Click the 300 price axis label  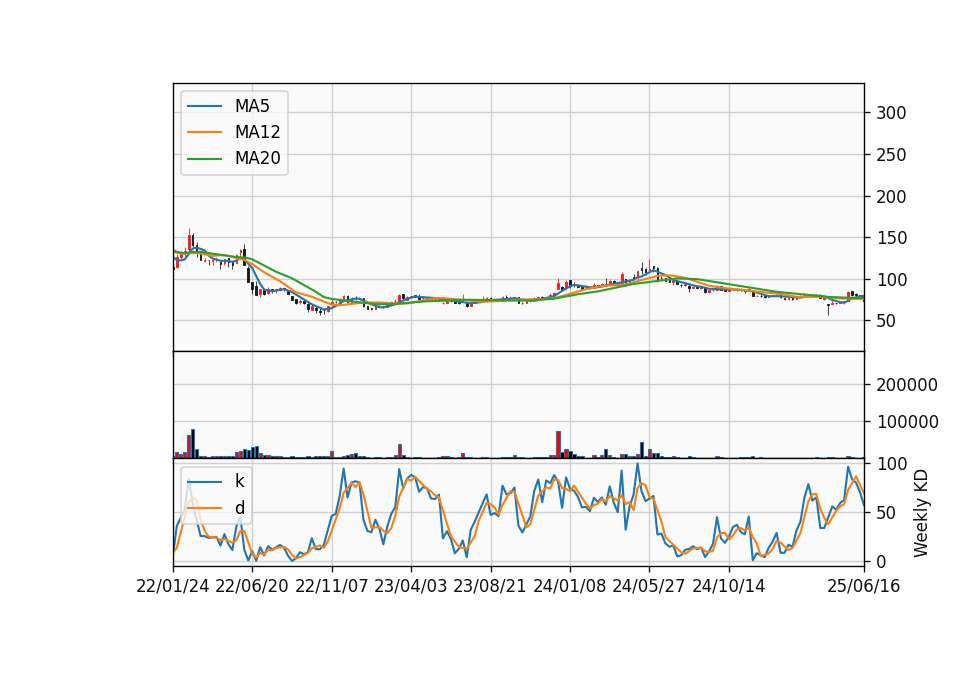click(x=891, y=113)
